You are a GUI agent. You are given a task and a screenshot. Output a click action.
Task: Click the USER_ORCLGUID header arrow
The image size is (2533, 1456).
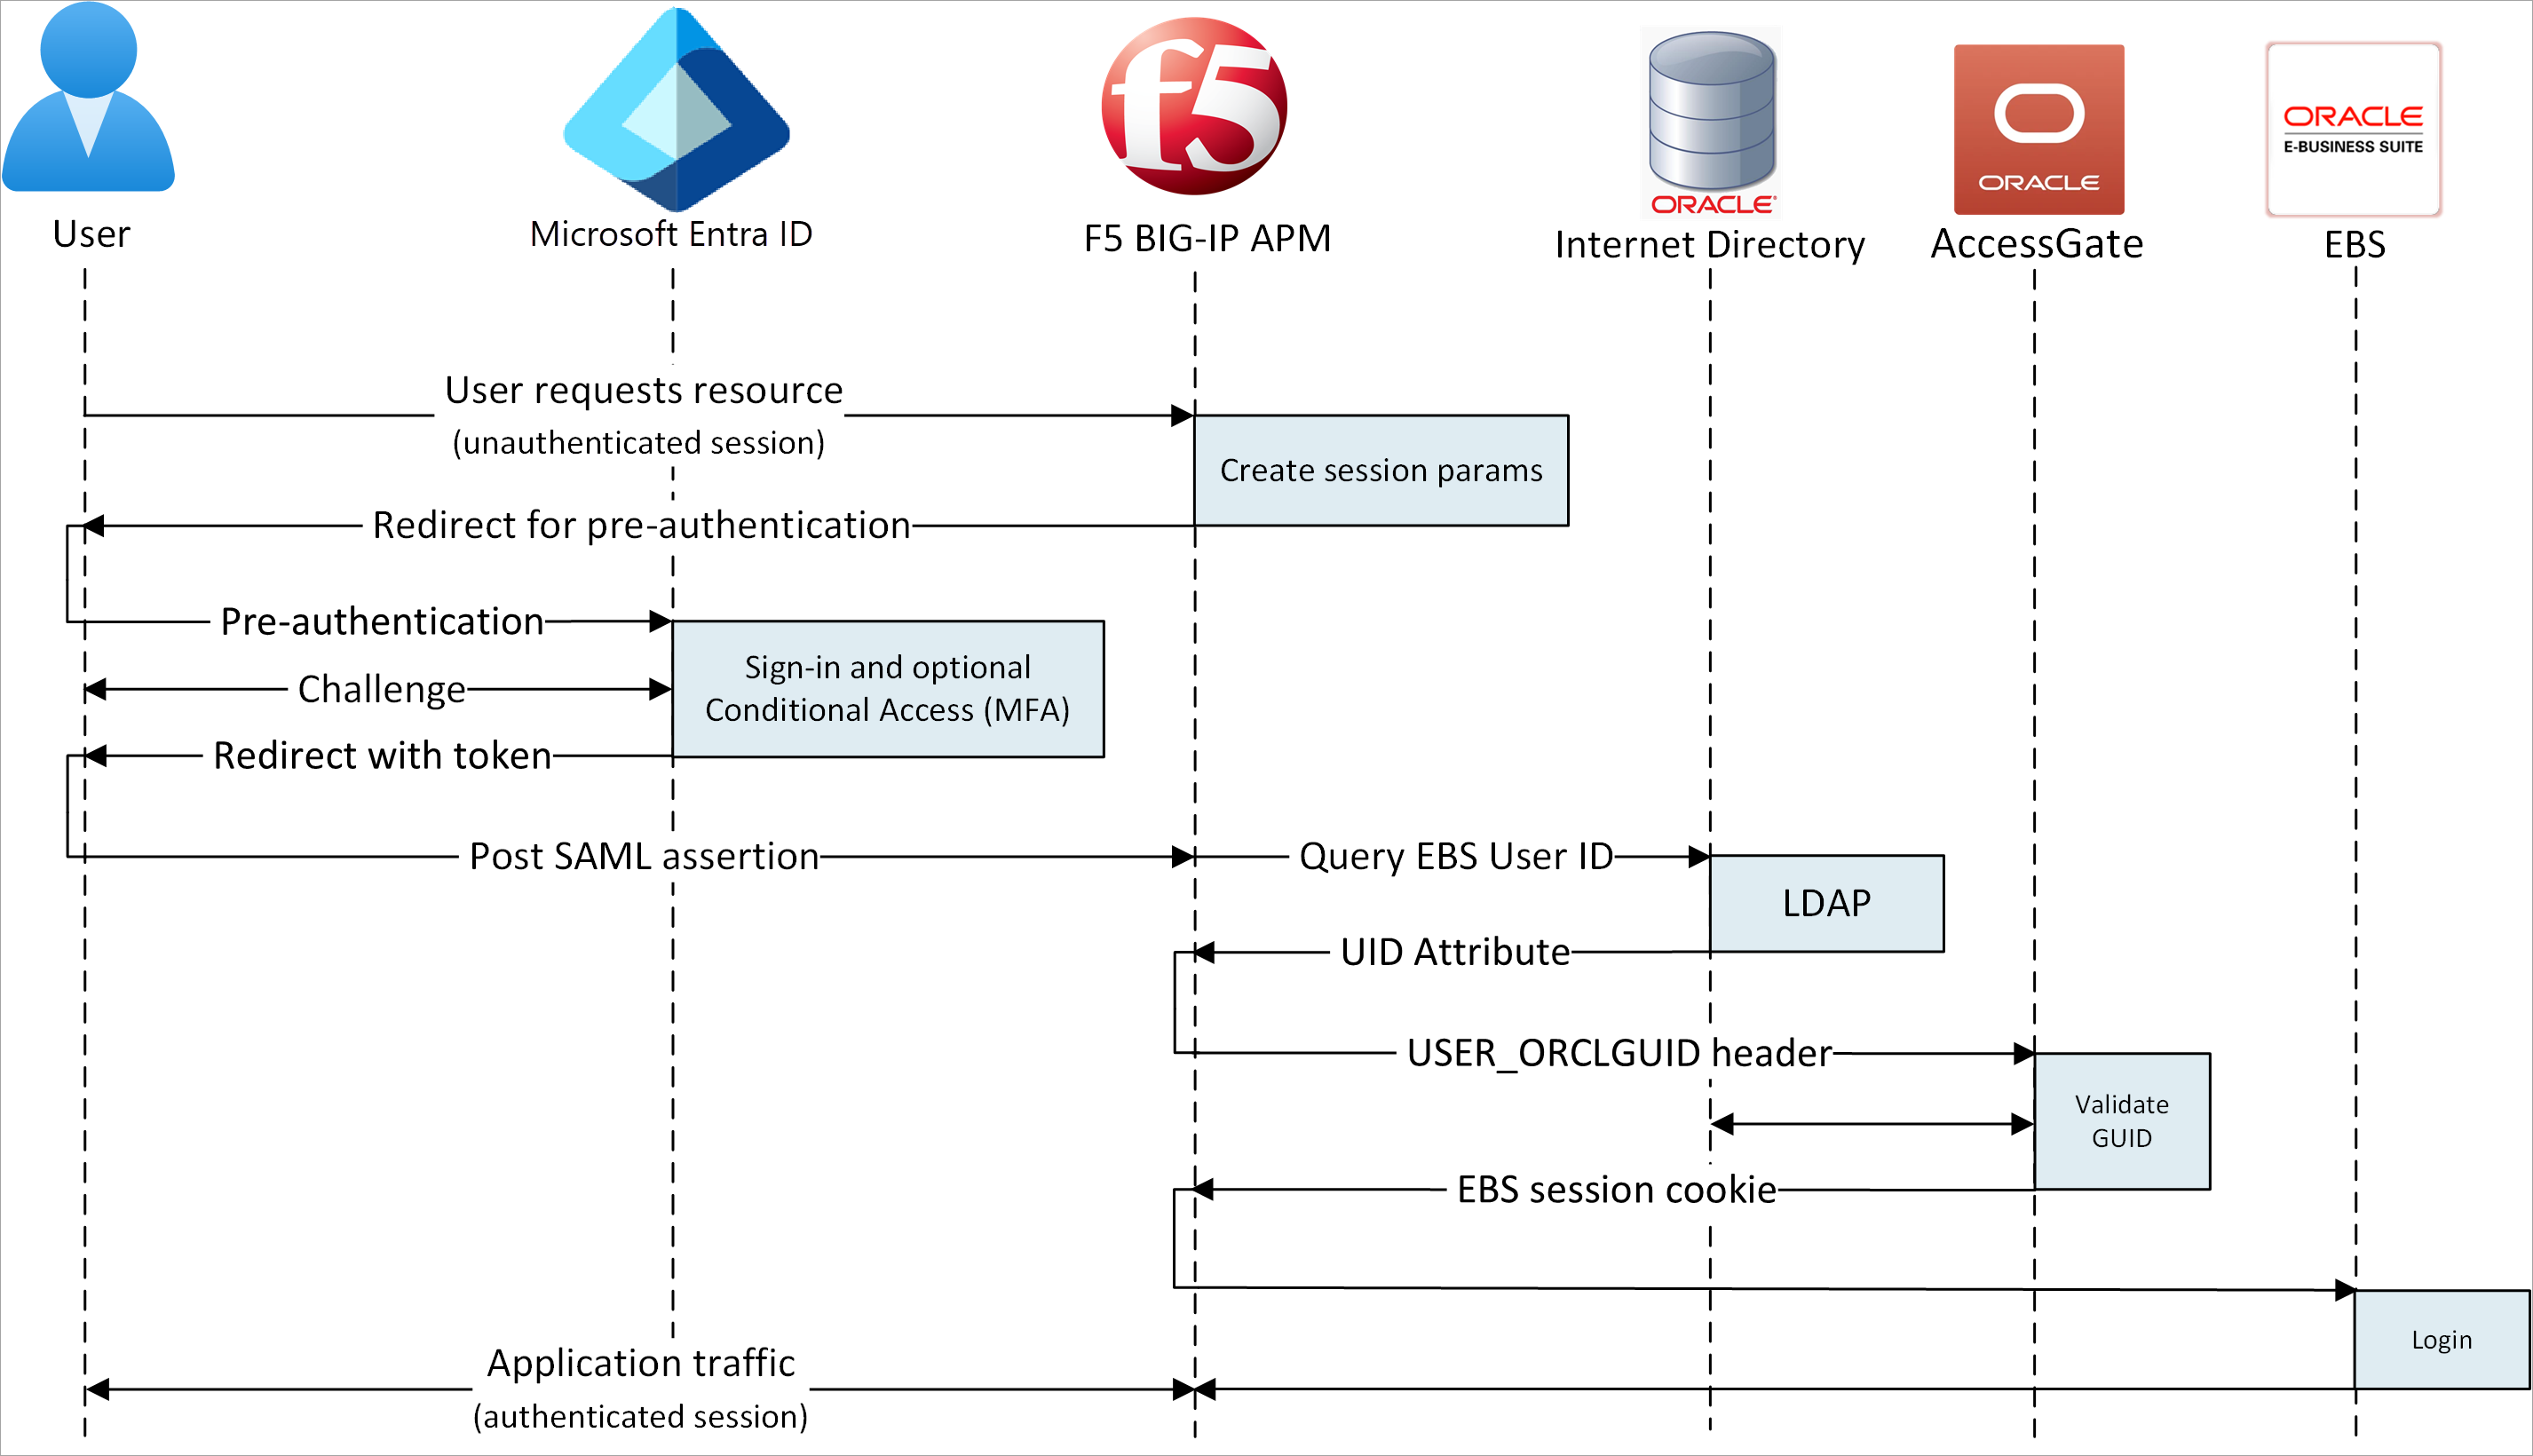[1566, 1057]
